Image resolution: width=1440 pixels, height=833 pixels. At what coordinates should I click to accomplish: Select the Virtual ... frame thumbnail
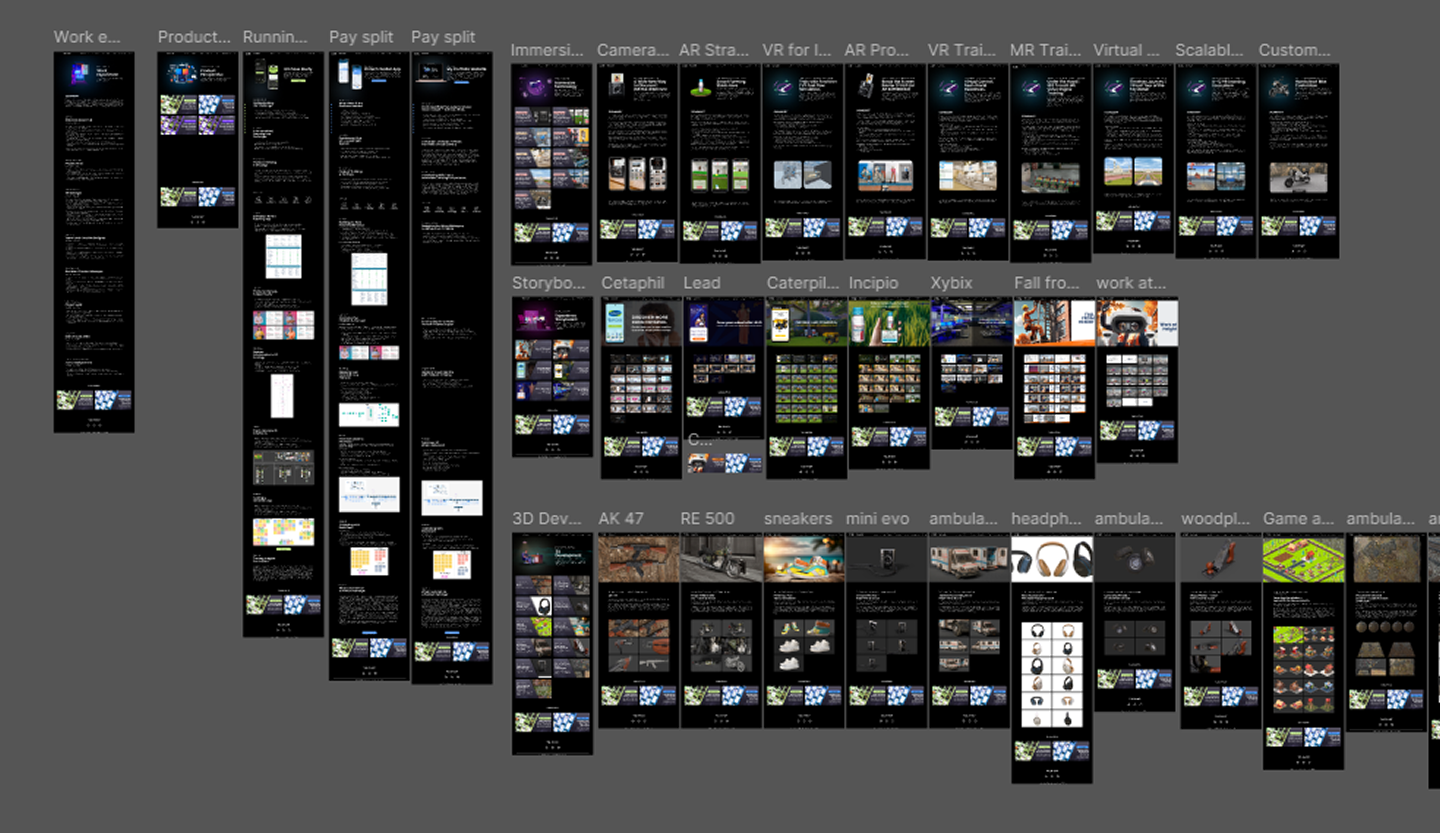tap(1133, 159)
